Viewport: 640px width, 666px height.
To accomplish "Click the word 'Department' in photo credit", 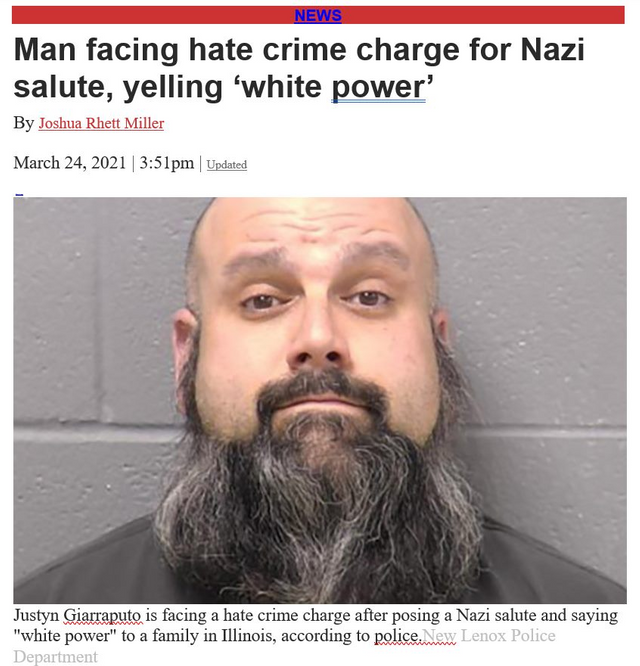I will click(x=56, y=656).
